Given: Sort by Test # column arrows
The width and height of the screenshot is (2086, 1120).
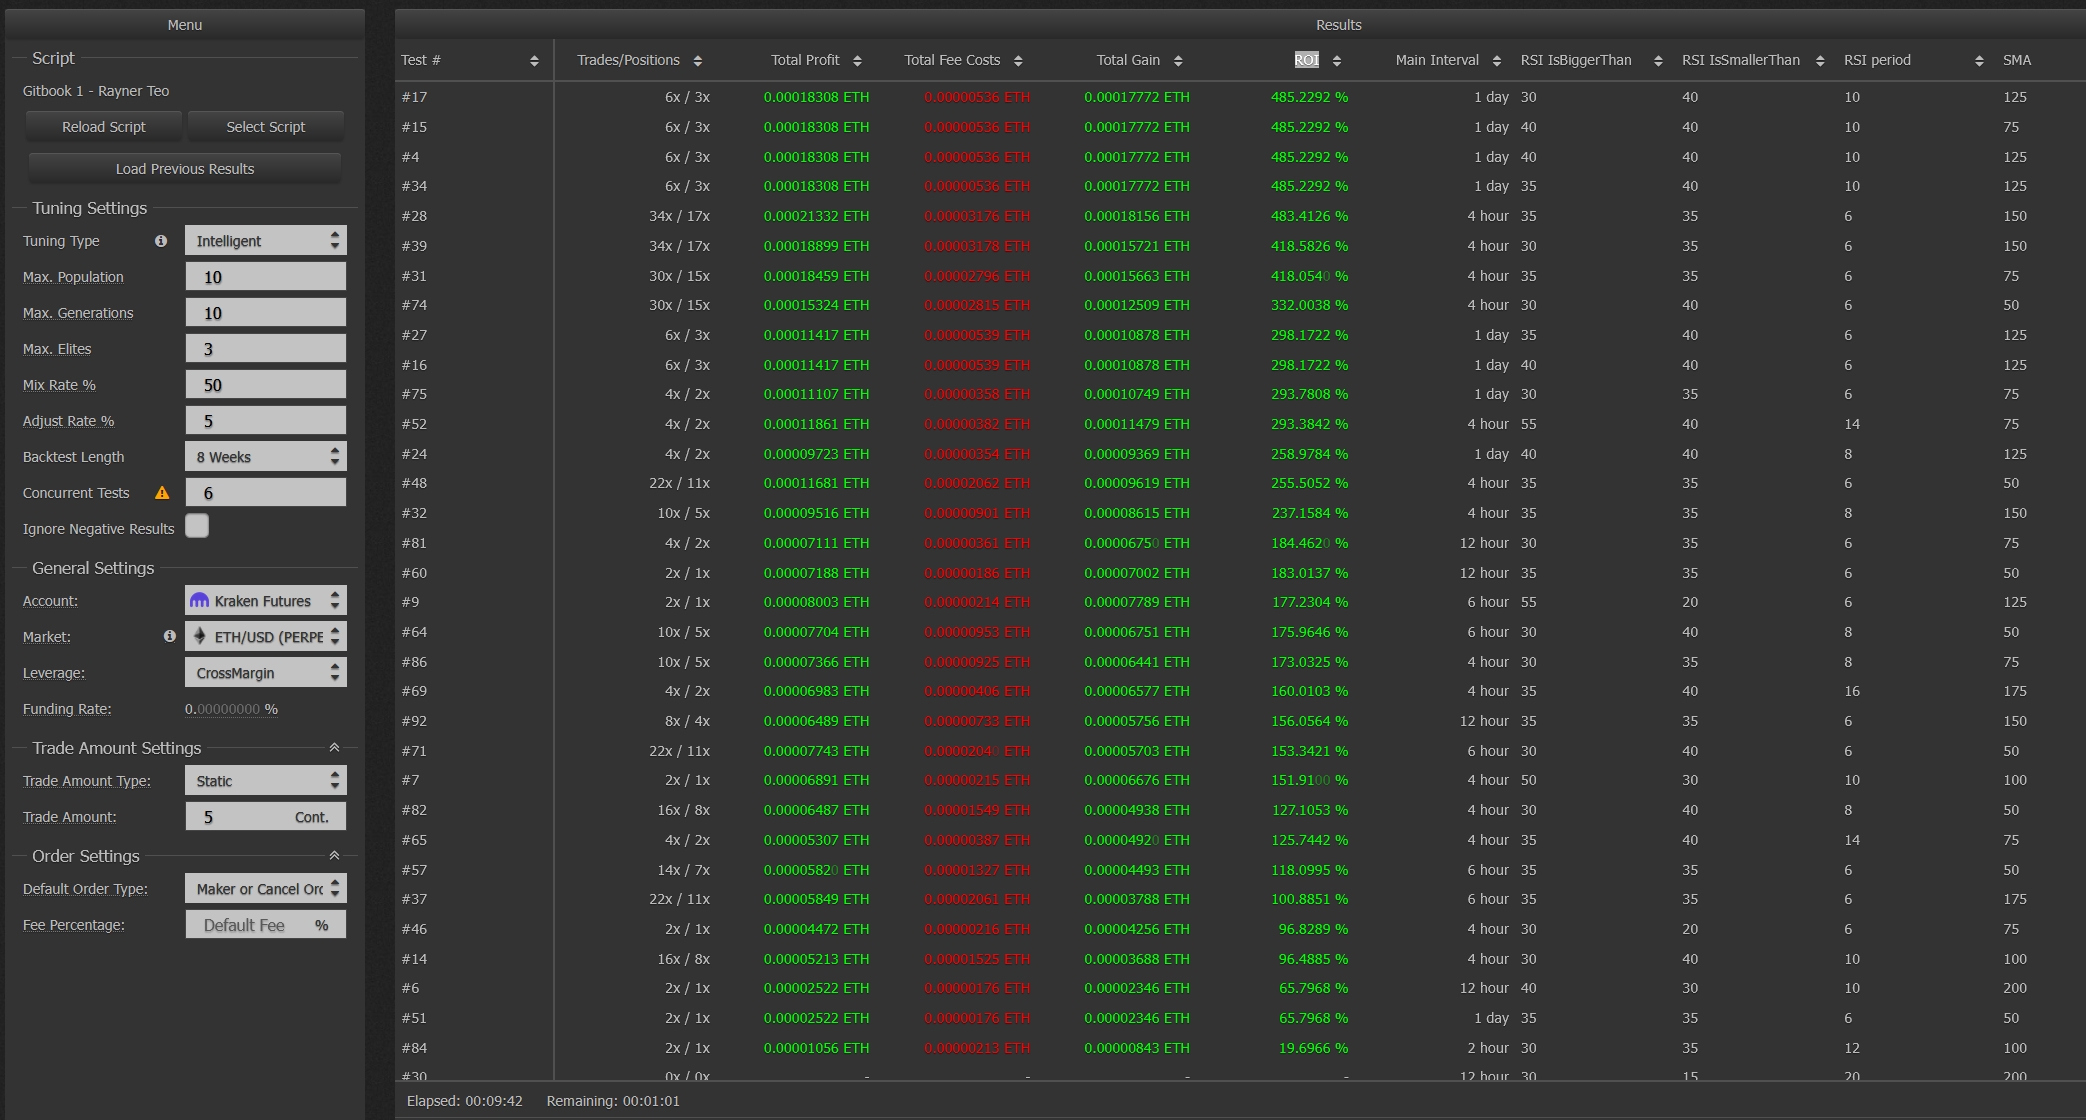Looking at the screenshot, I should (534, 61).
